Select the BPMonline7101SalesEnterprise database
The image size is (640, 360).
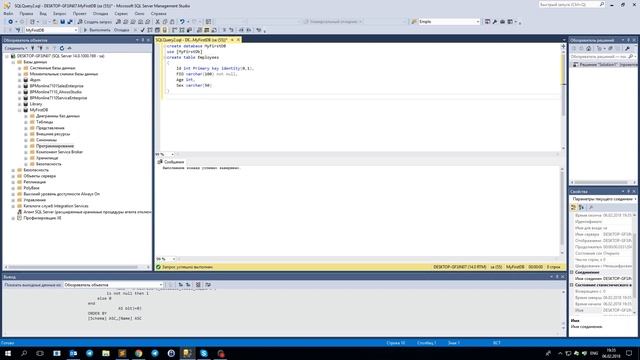[57, 86]
